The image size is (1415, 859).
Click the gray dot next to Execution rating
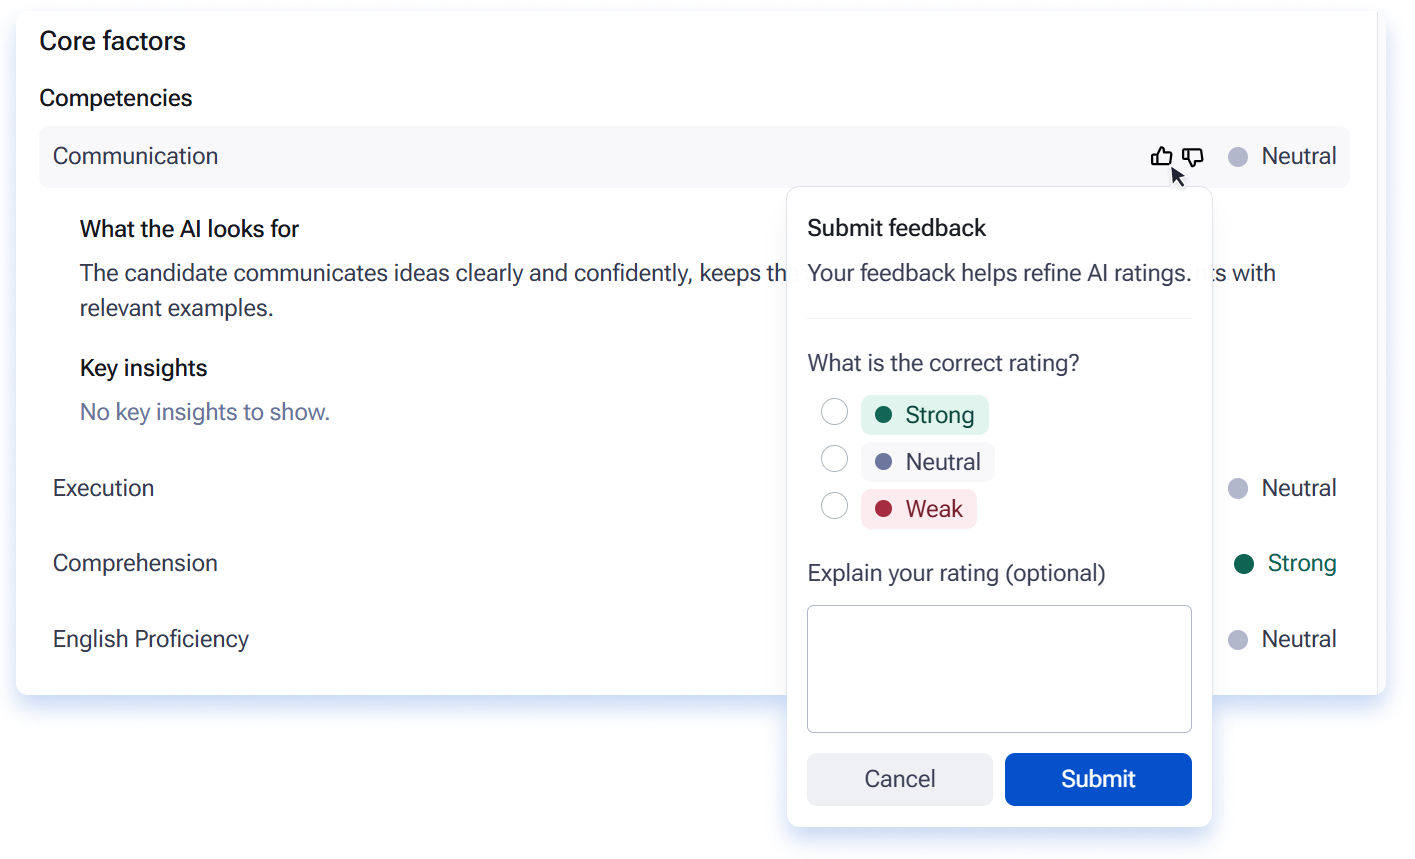tap(1238, 488)
